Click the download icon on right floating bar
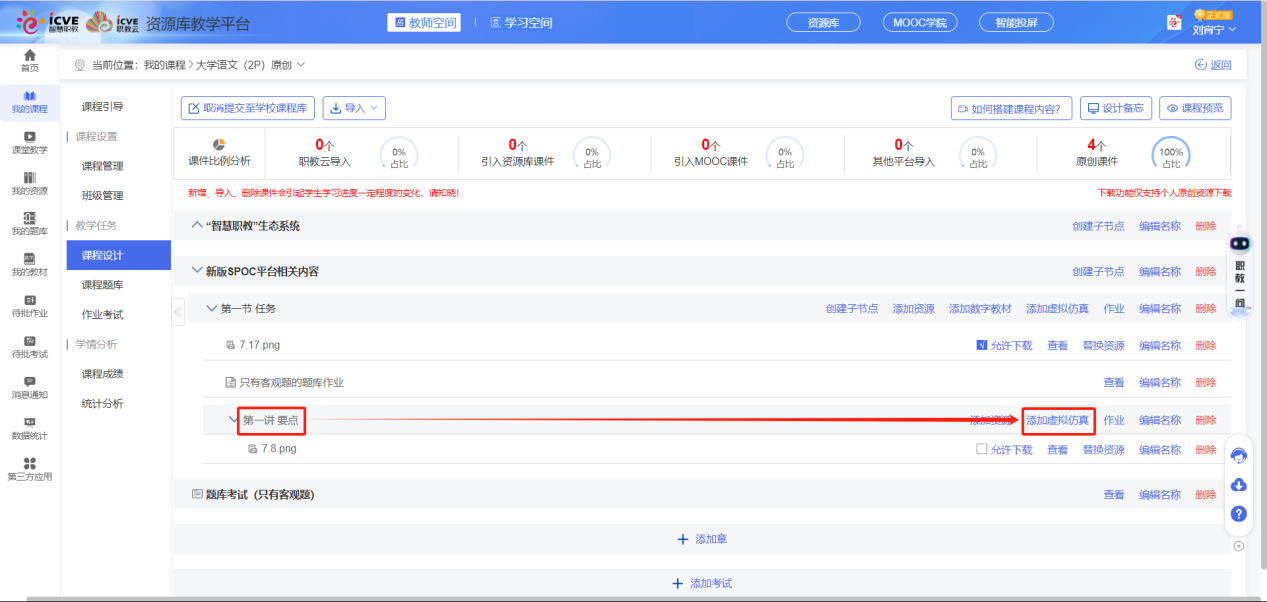Viewport: 1267px width, 602px height. click(x=1238, y=485)
